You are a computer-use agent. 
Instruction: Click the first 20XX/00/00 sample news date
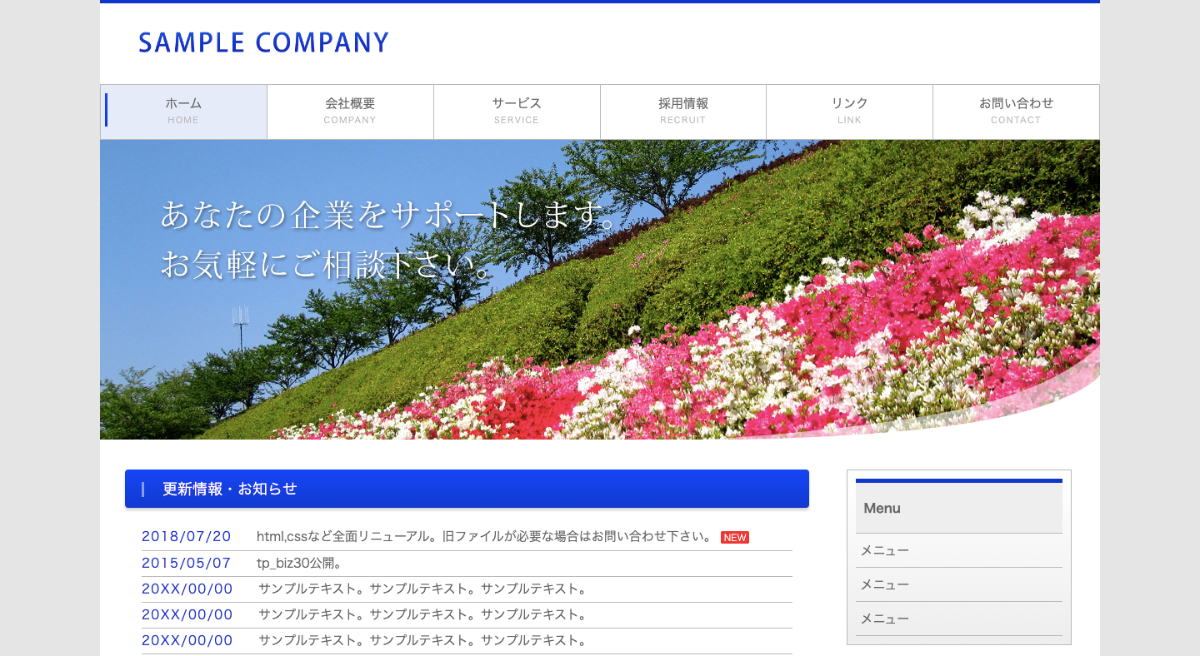pyautogui.click(x=187, y=589)
